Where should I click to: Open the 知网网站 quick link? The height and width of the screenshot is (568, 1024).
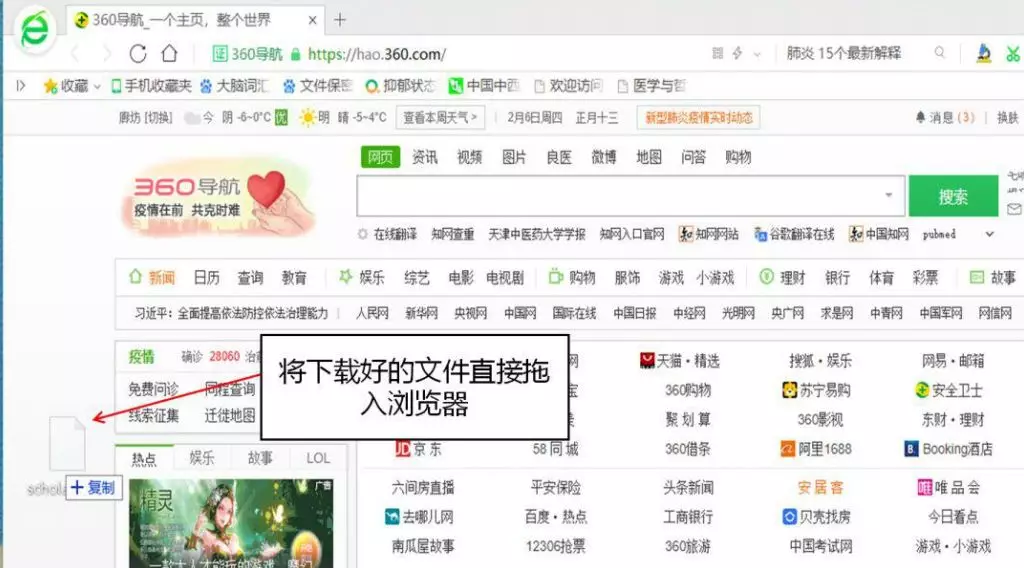(709, 234)
